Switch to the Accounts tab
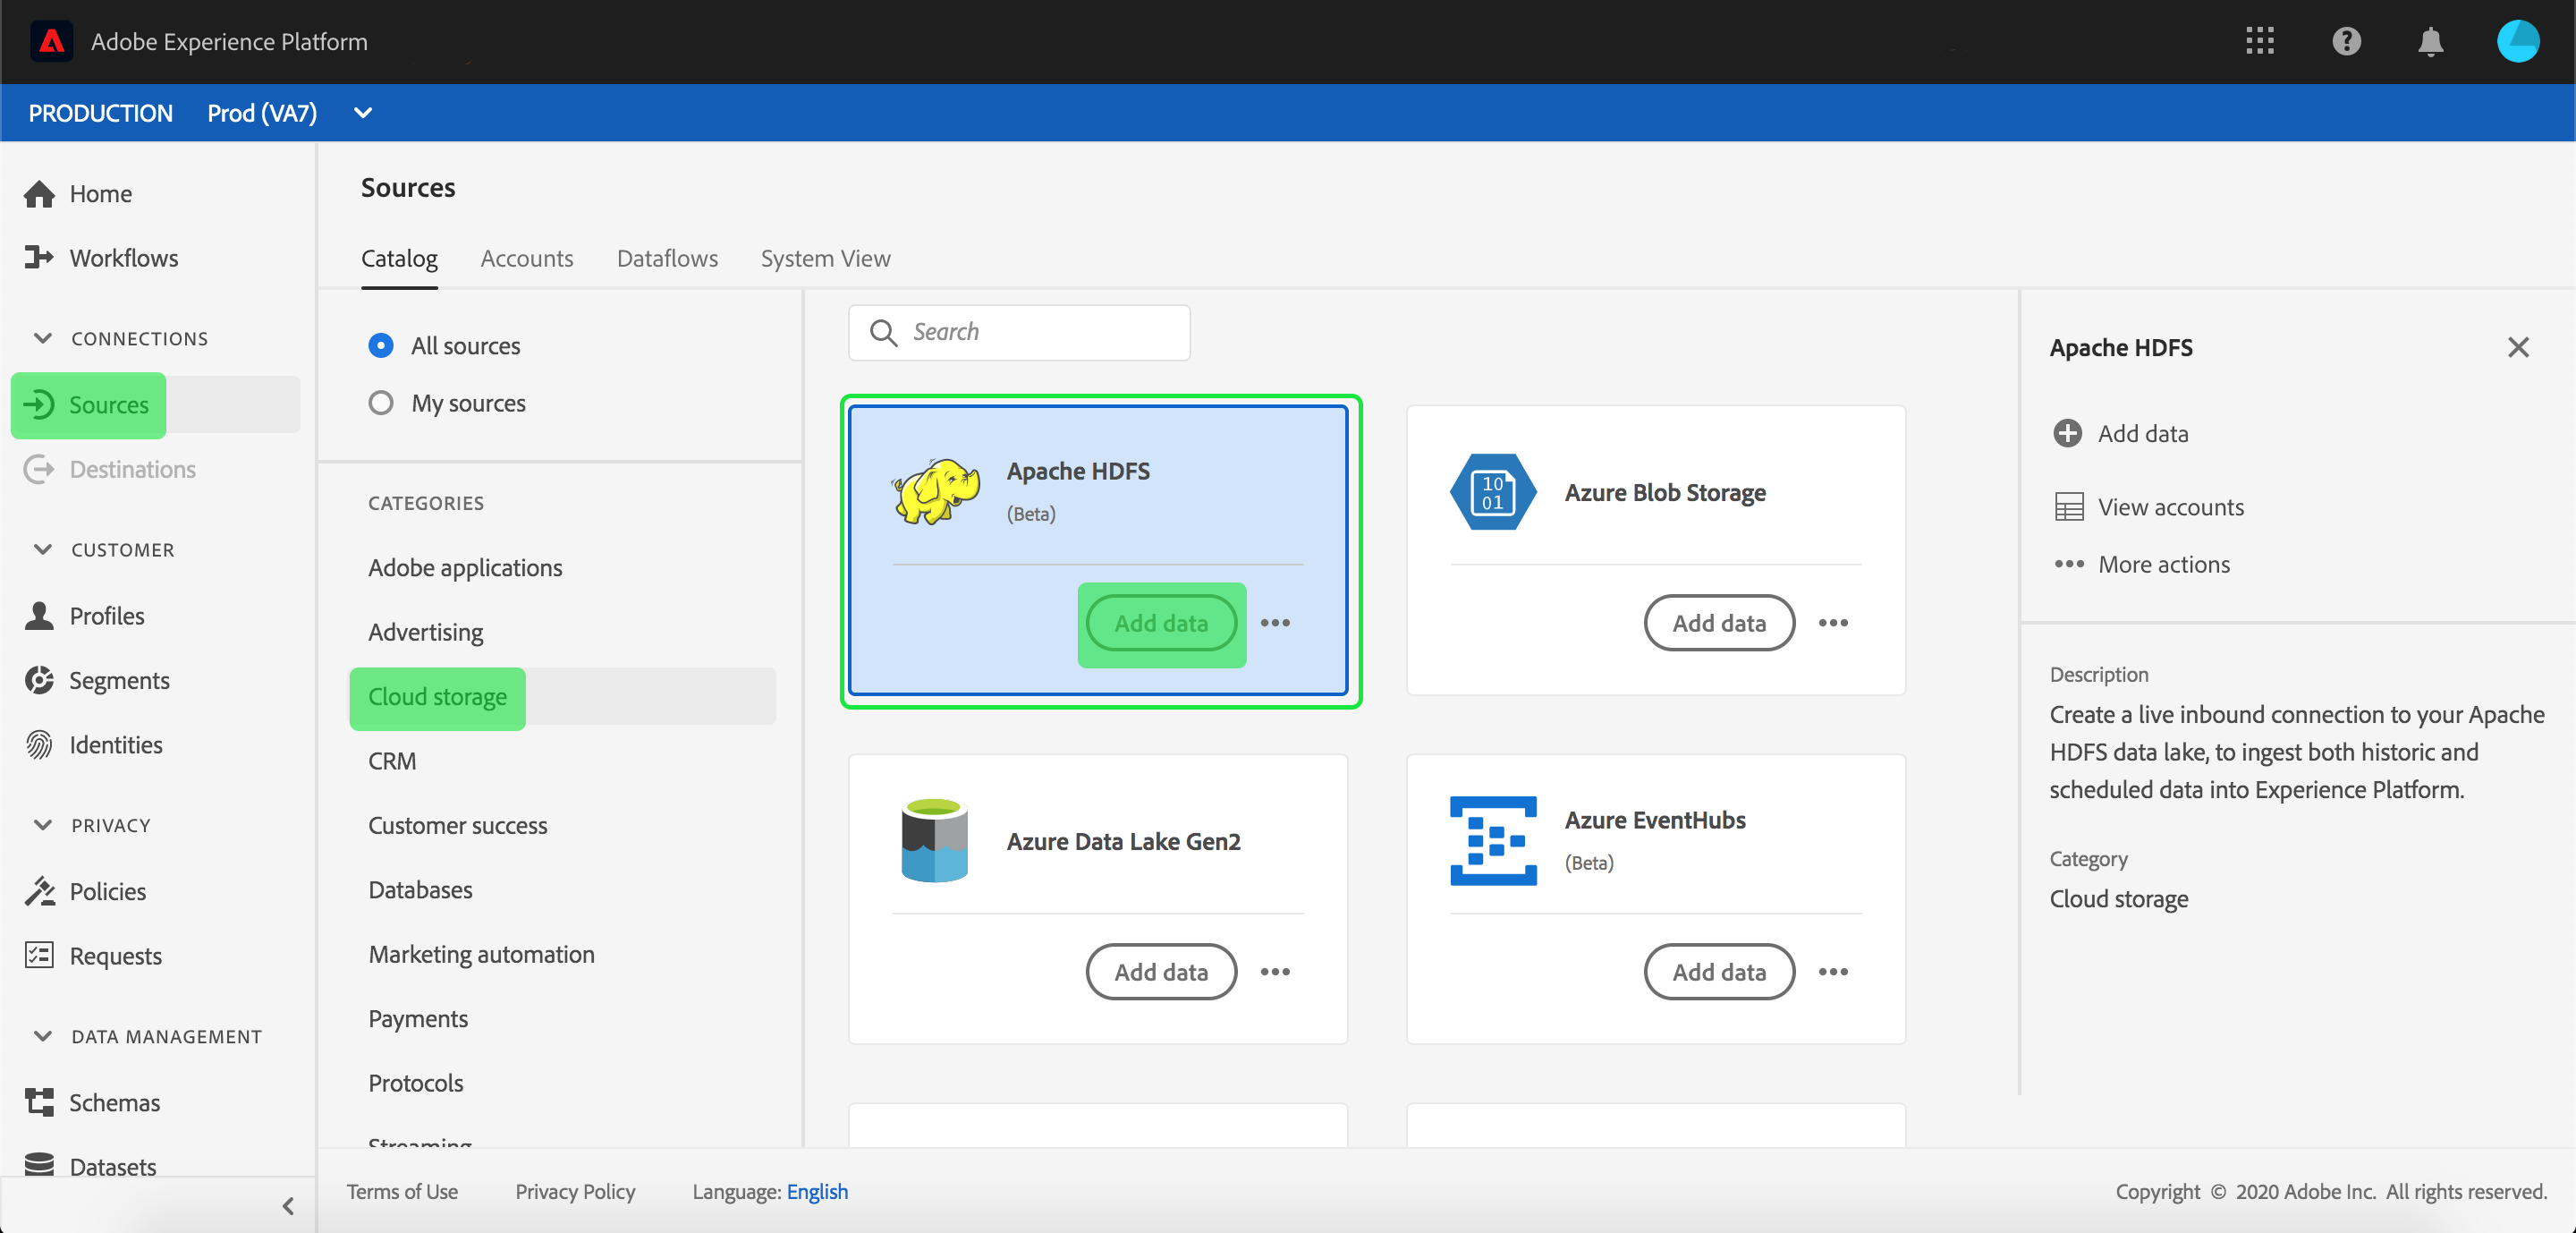The image size is (2576, 1233). pos(526,258)
